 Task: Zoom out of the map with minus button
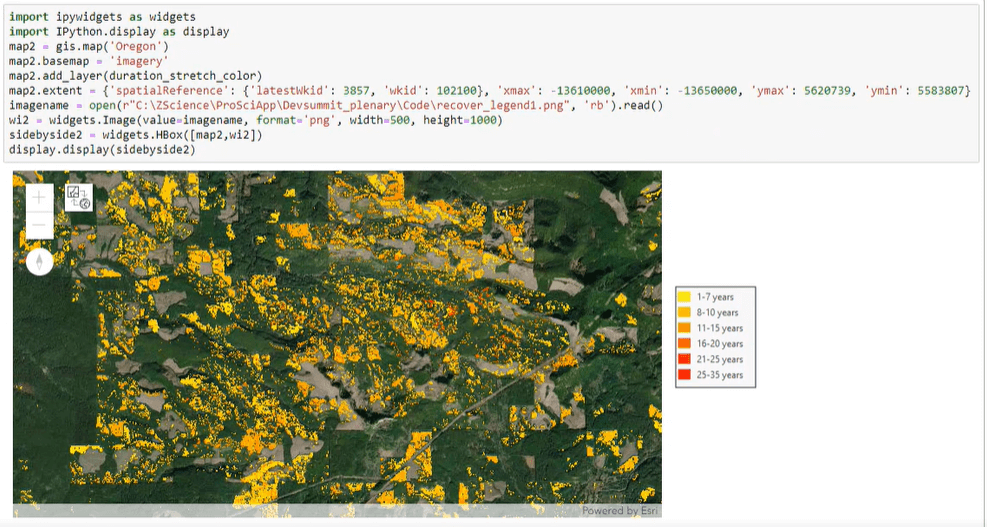[39, 225]
